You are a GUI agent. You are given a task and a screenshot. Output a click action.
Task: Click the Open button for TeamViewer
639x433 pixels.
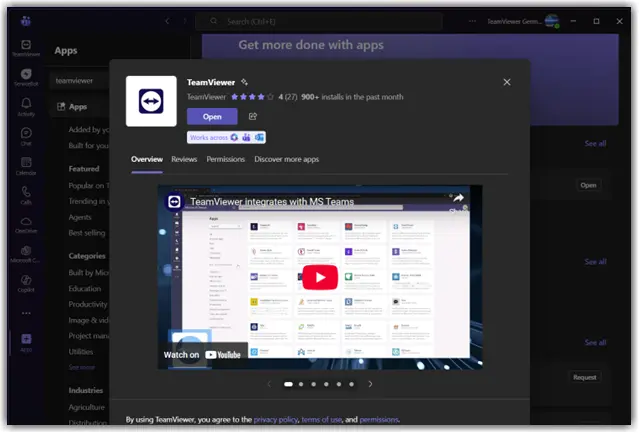(x=212, y=116)
